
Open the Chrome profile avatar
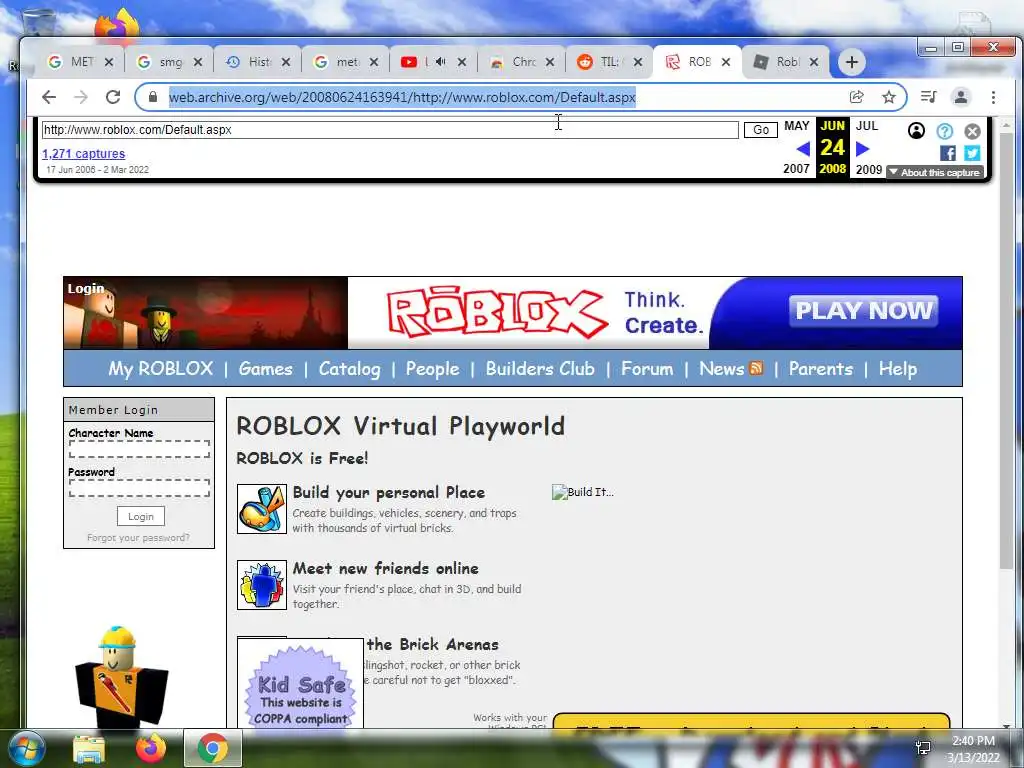tap(961, 97)
